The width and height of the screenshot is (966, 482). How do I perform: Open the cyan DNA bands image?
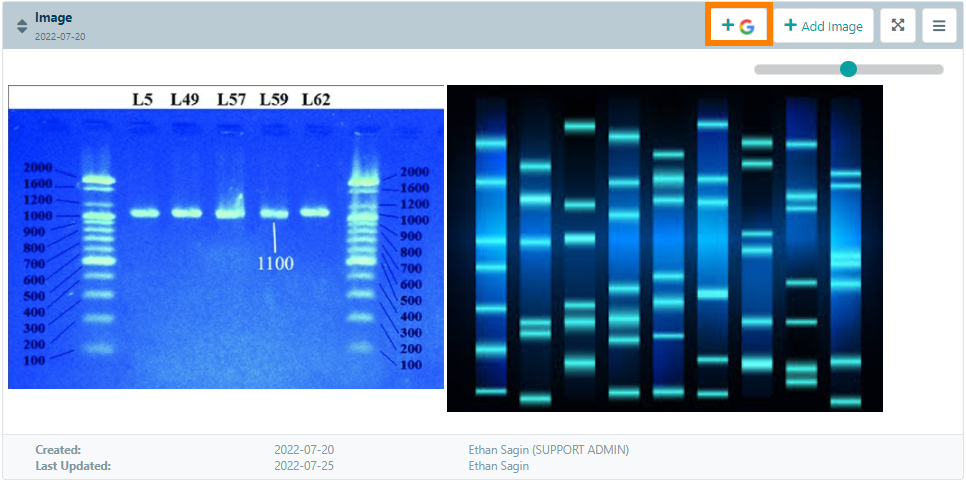pos(665,248)
